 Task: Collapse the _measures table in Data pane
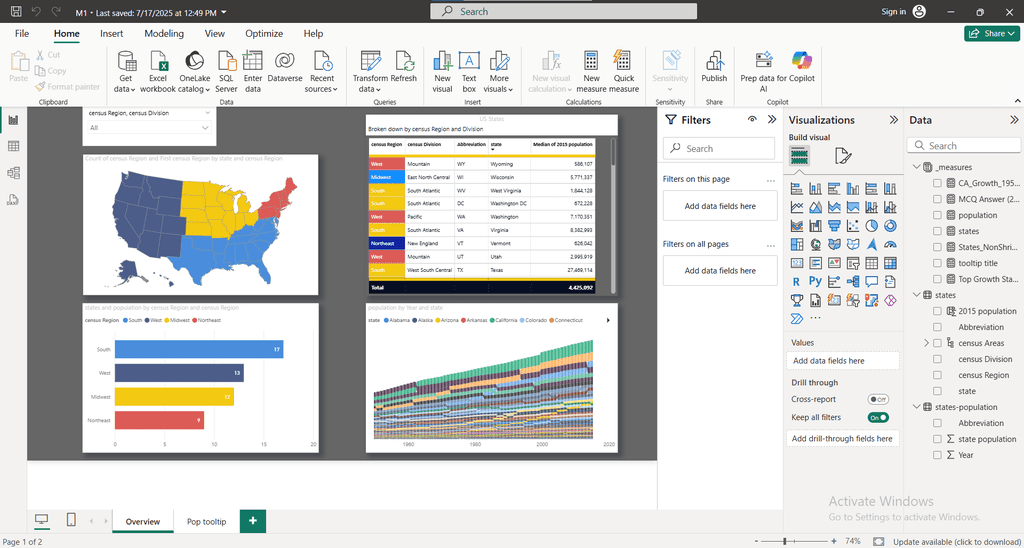(x=916, y=167)
